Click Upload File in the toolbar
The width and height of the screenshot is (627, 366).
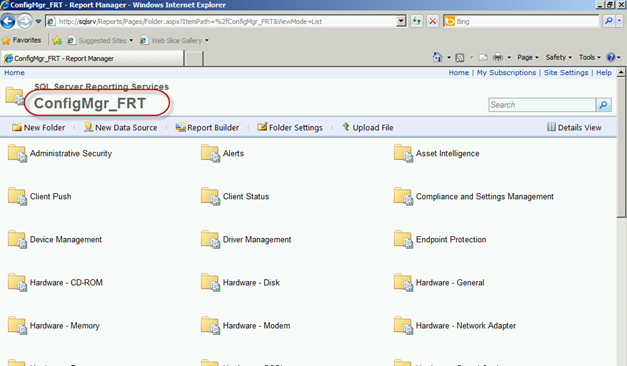tap(367, 128)
